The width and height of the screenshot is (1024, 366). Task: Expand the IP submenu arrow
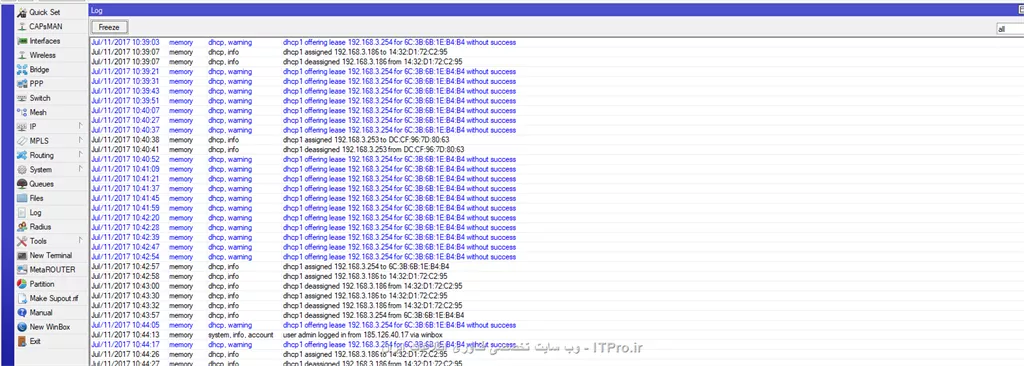[x=80, y=126]
